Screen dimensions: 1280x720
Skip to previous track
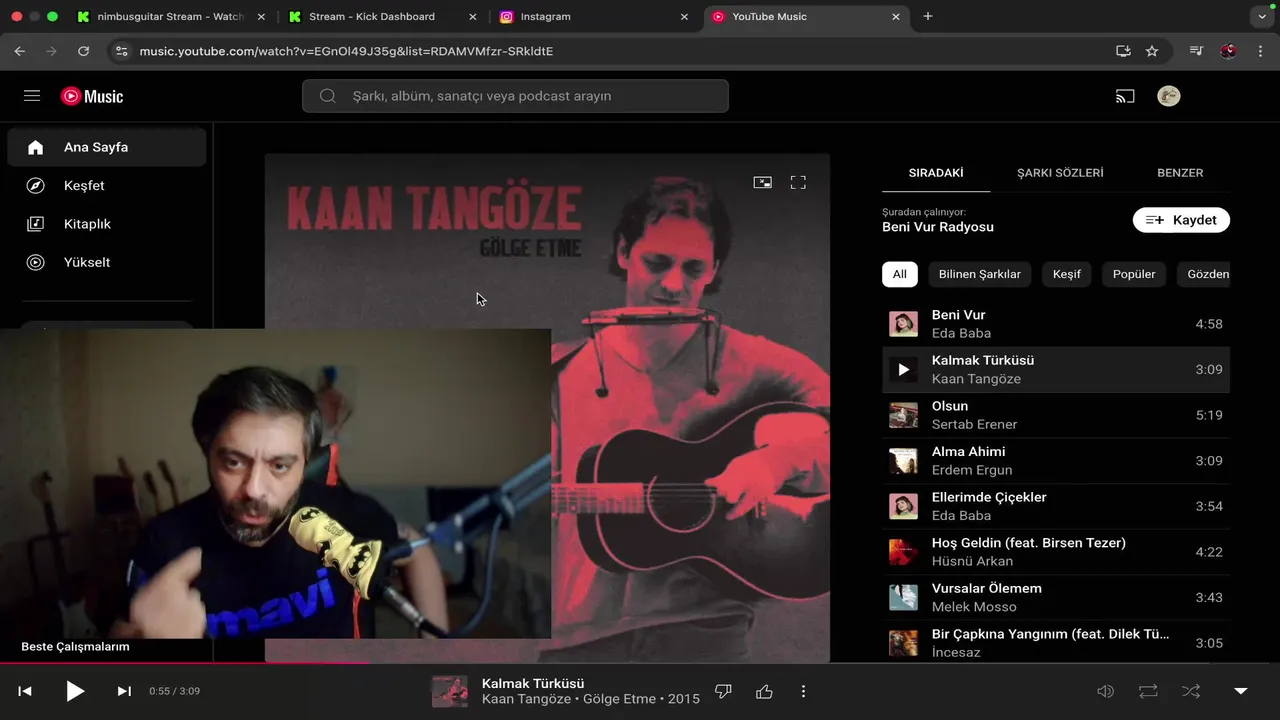(25, 691)
